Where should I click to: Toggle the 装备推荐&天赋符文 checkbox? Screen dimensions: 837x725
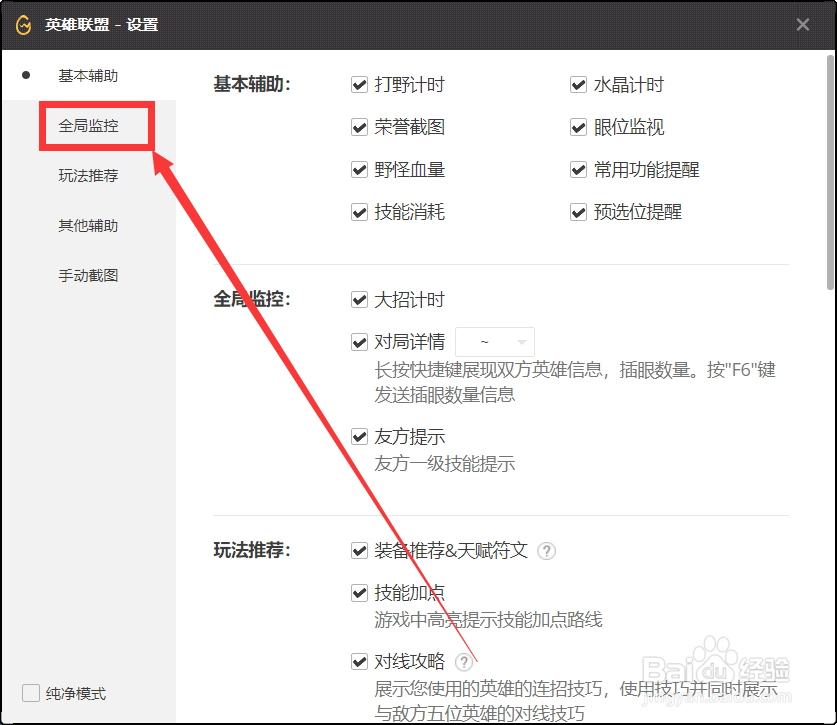tap(359, 550)
